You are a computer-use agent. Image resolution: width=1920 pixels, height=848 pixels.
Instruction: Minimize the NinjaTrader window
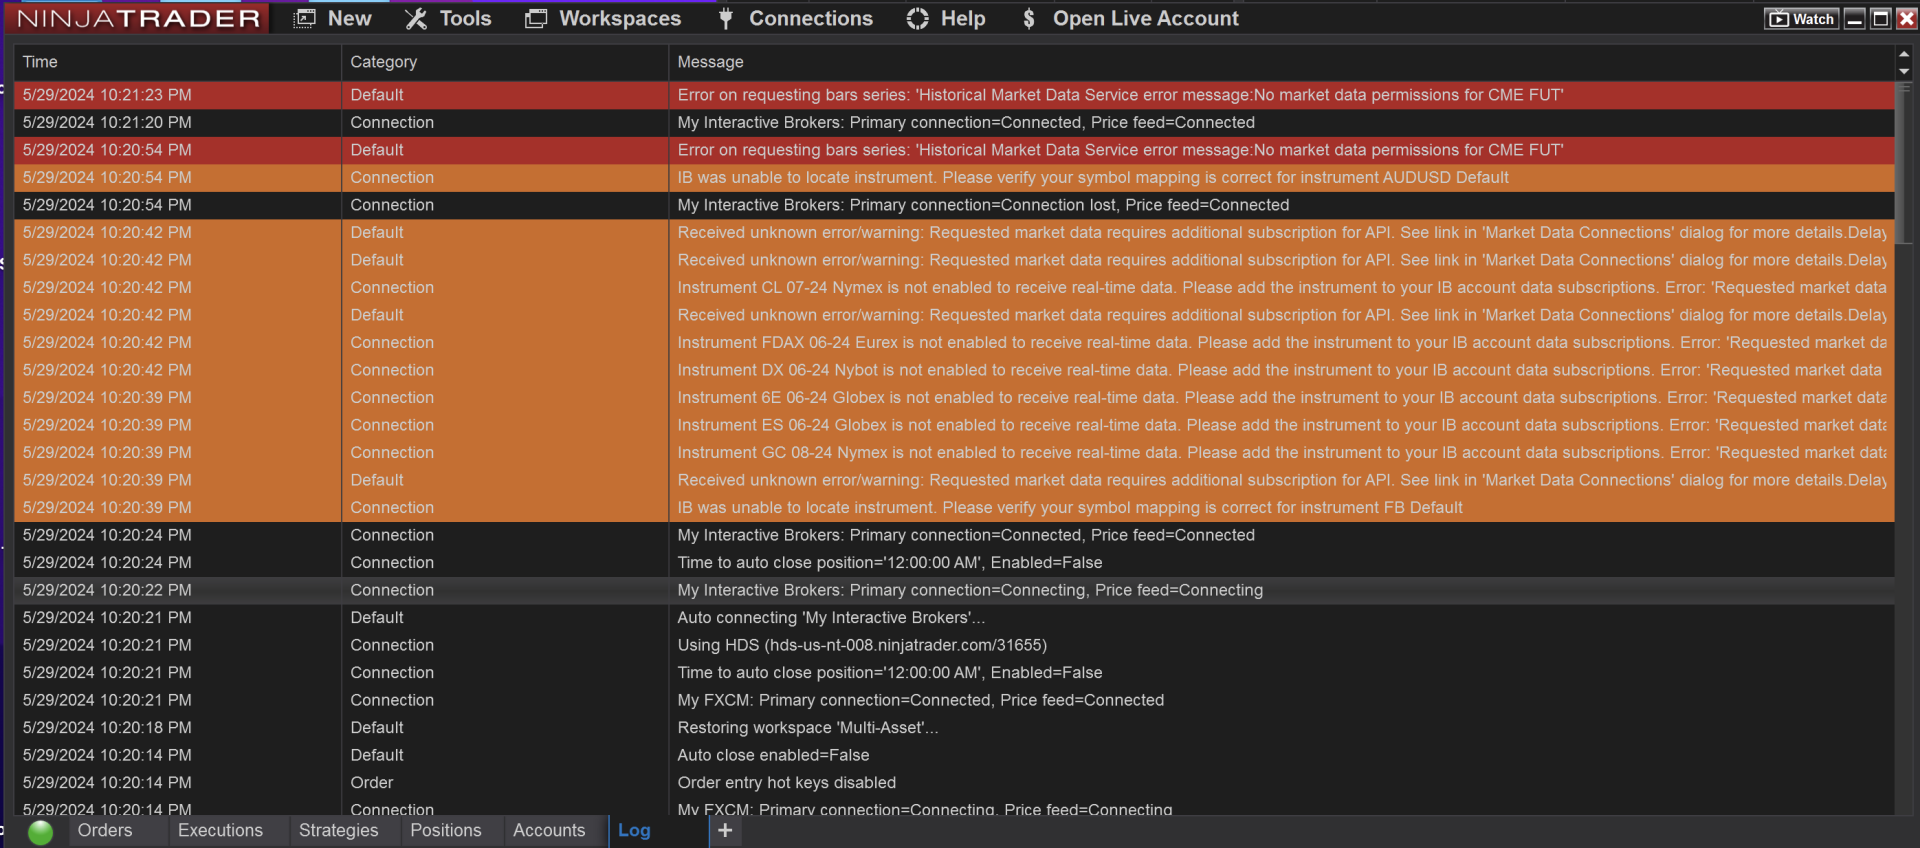(1855, 19)
